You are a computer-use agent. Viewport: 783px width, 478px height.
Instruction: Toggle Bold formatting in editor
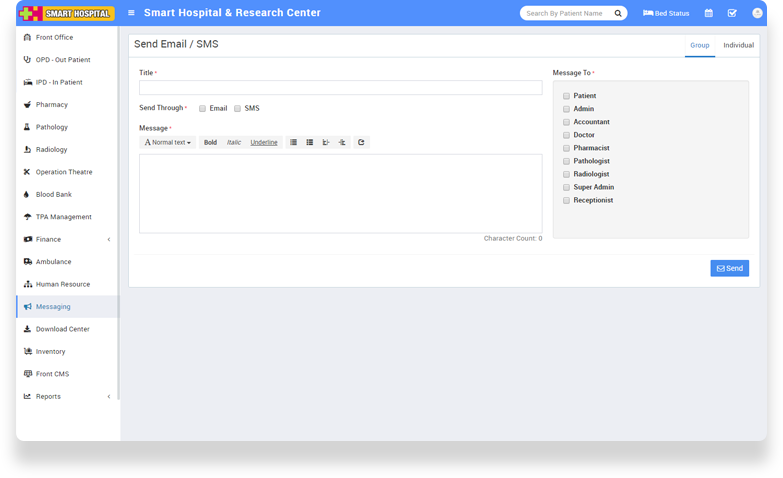[210, 142]
